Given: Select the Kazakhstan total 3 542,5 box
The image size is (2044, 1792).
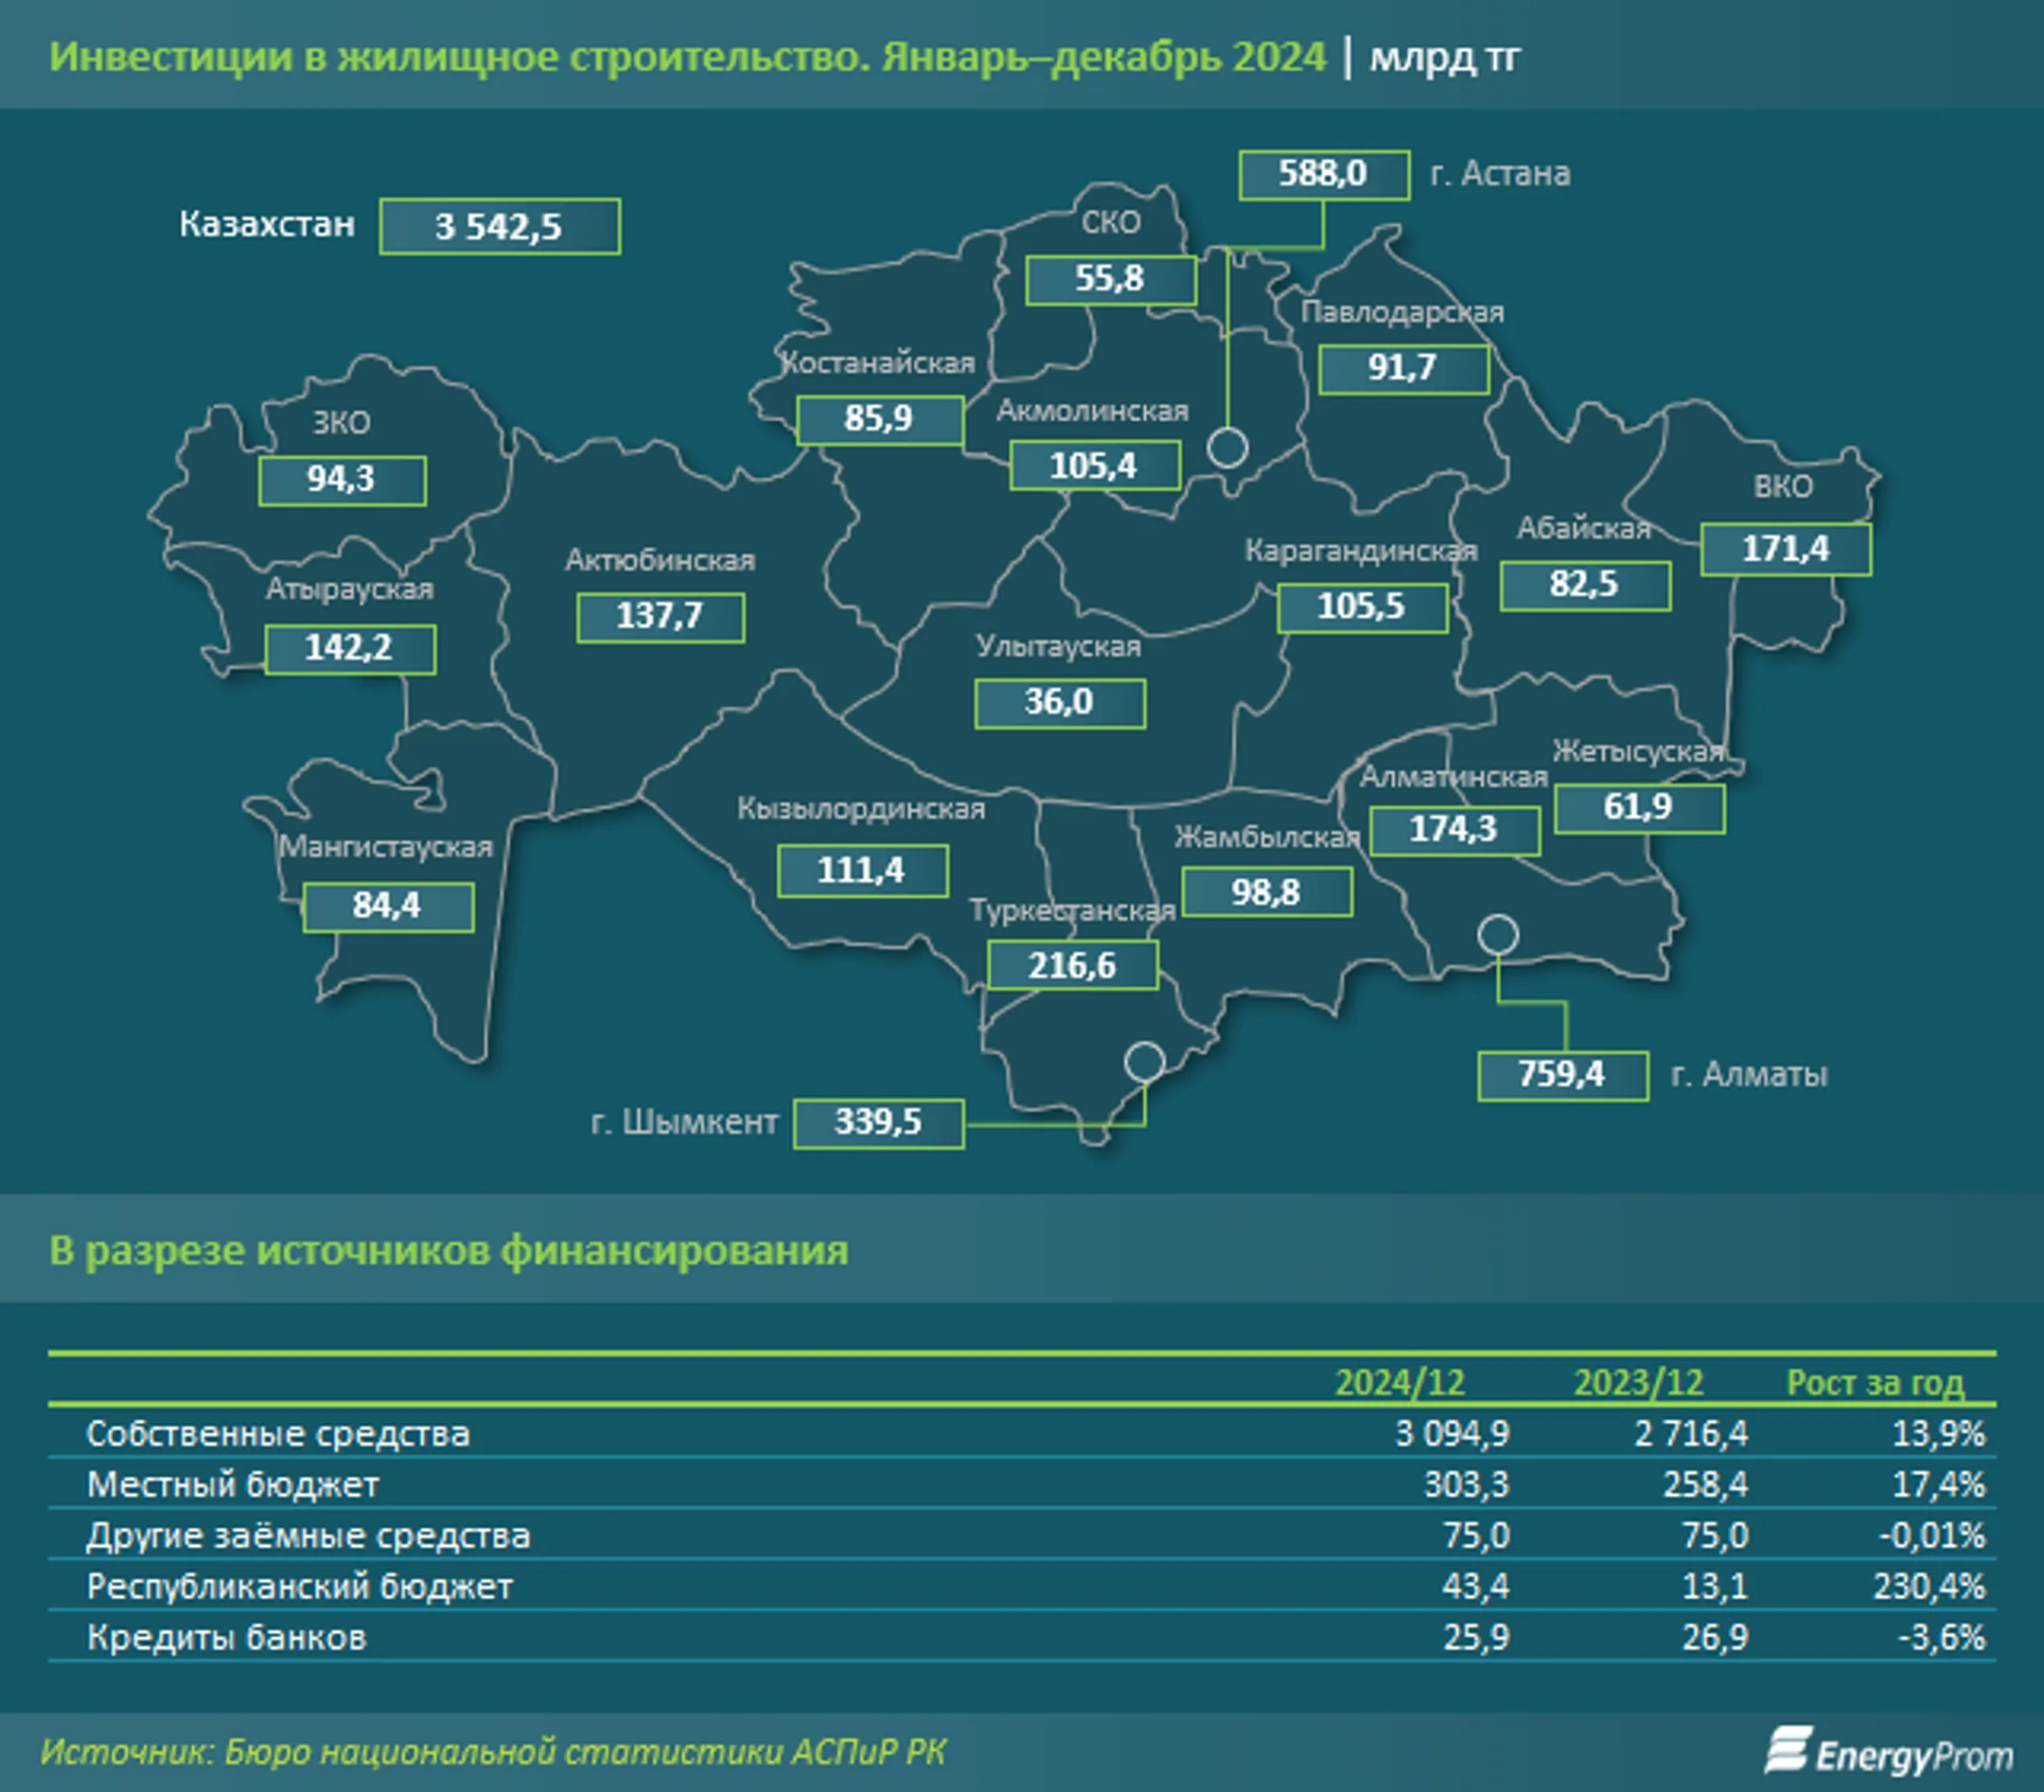Looking at the screenshot, I should 499,227.
